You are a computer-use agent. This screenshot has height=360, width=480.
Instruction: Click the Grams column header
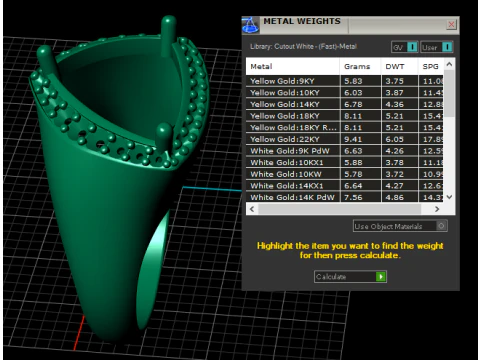tap(360, 66)
